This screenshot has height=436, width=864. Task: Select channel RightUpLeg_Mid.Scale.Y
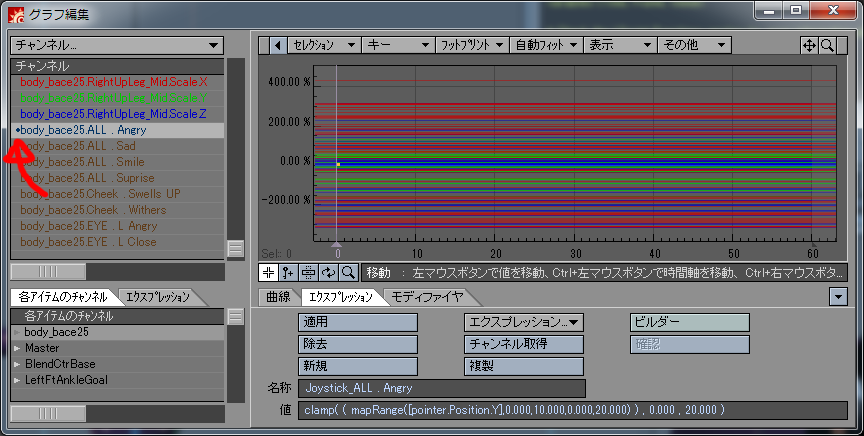click(117, 98)
